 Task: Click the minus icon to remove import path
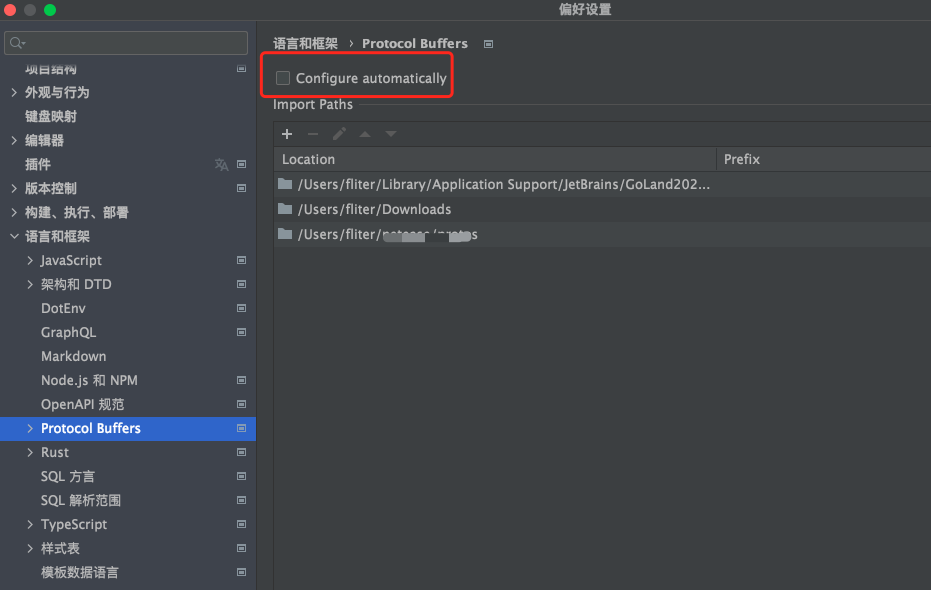coord(313,134)
